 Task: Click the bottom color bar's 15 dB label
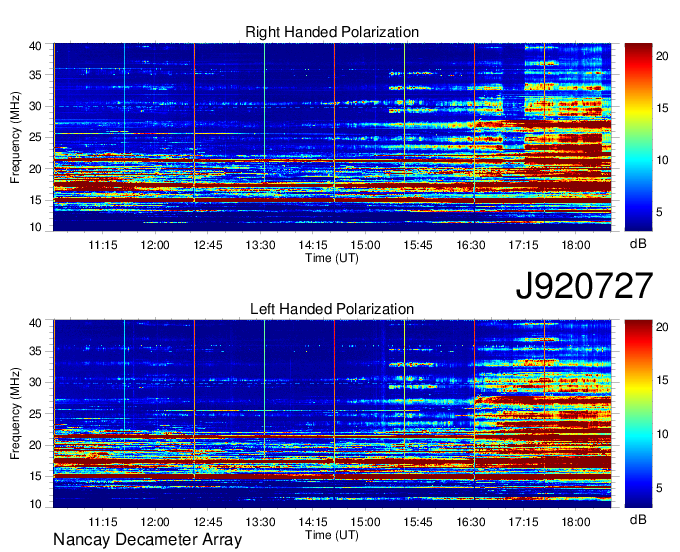pos(662,380)
